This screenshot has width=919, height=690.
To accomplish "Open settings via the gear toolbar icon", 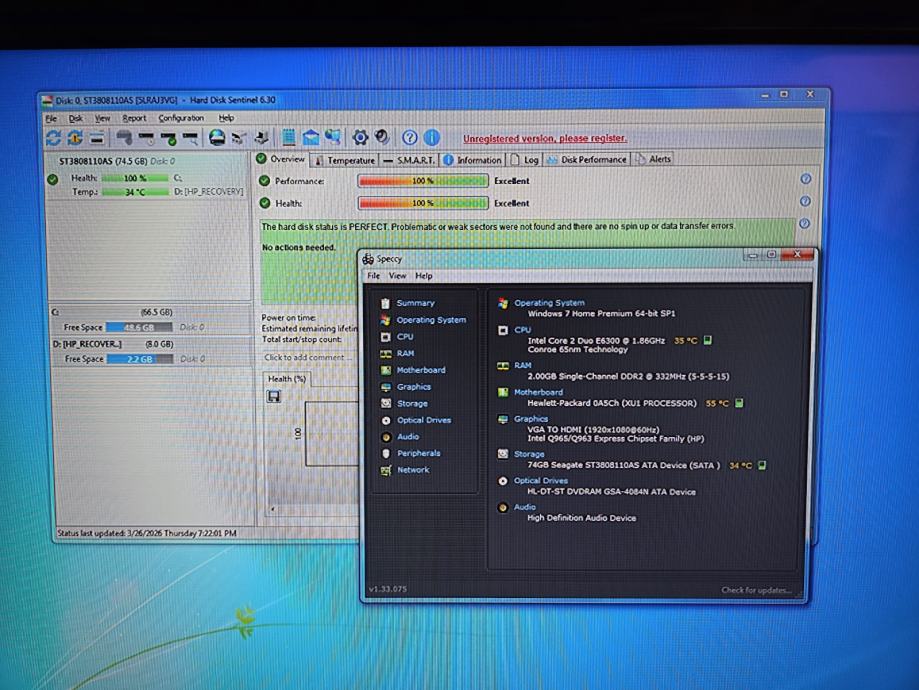I will click(360, 138).
